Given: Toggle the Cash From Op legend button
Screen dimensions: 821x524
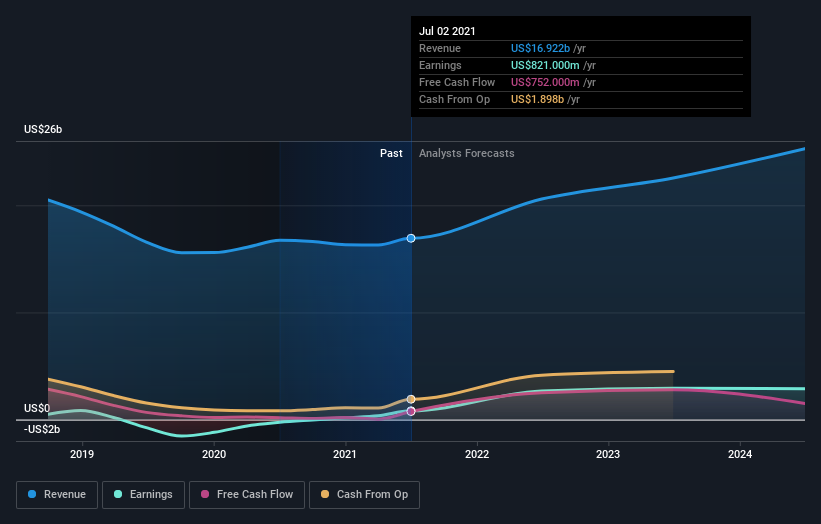Looking at the screenshot, I should [x=364, y=495].
